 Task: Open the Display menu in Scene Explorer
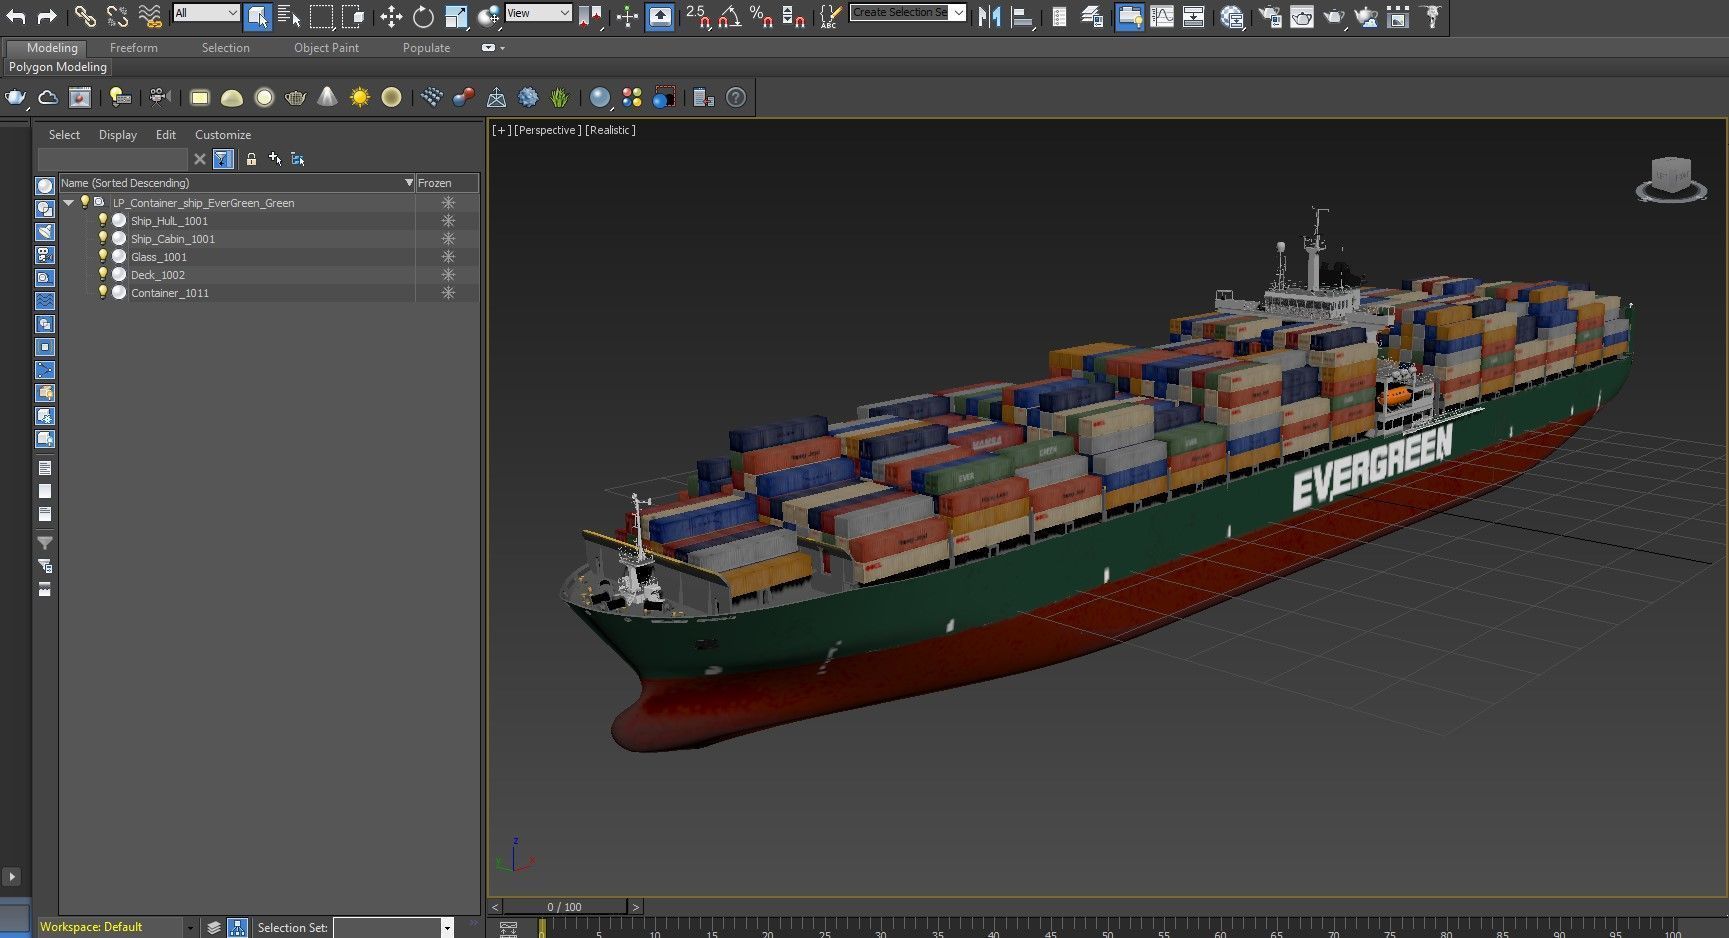point(118,135)
